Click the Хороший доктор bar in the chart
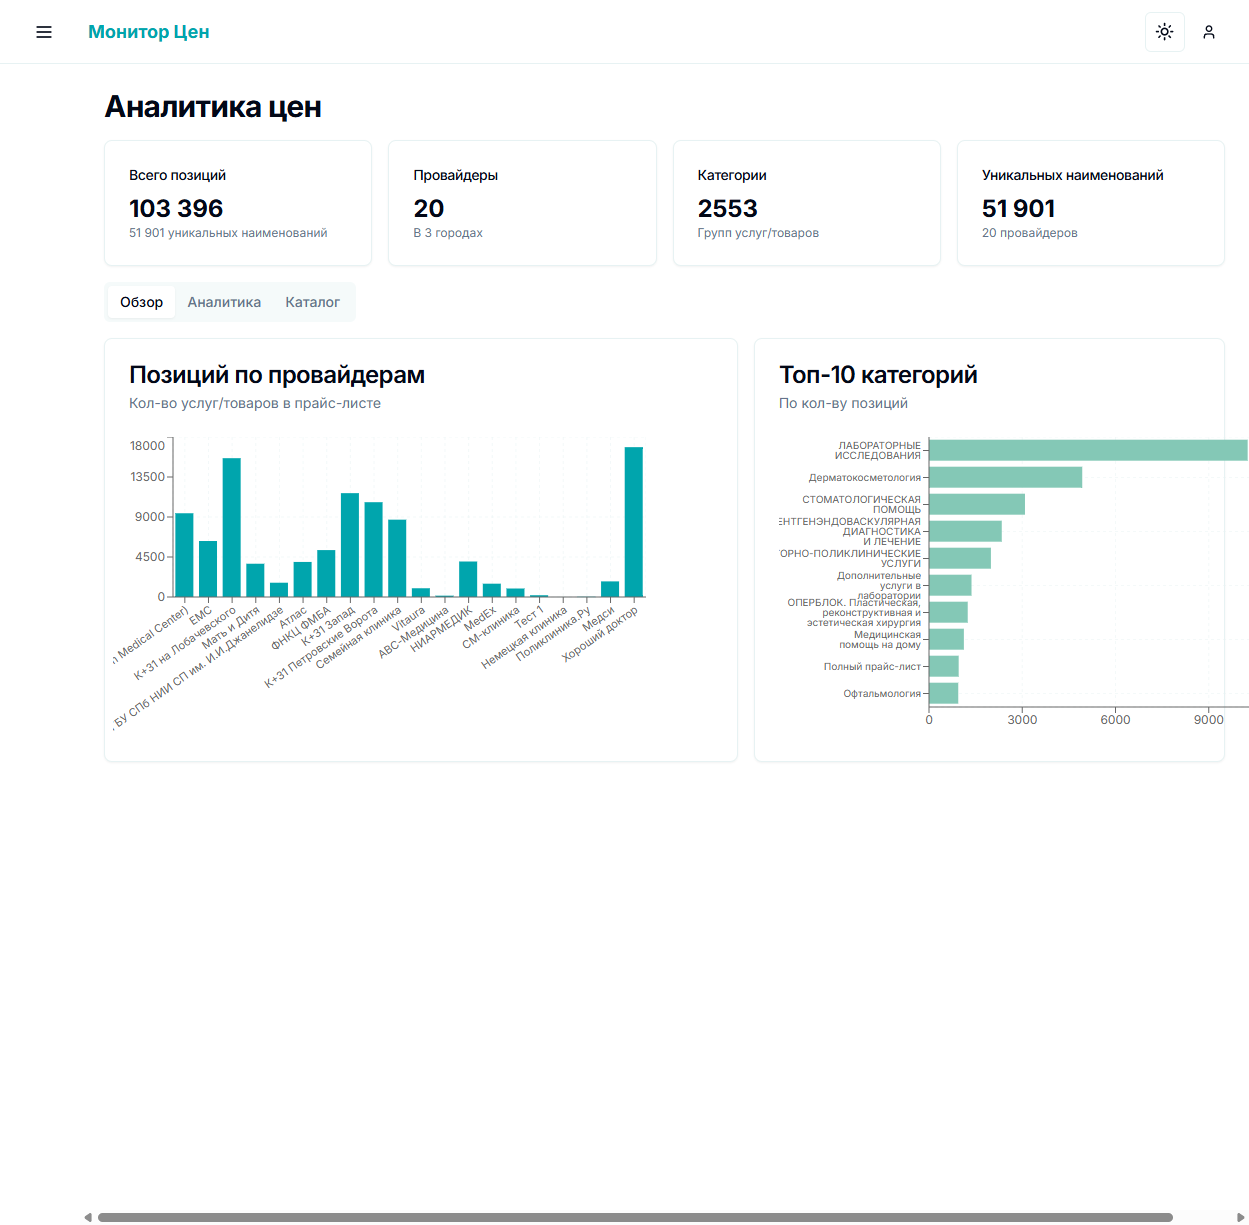Screen dimensions: 1249x1225 click(x=633, y=522)
